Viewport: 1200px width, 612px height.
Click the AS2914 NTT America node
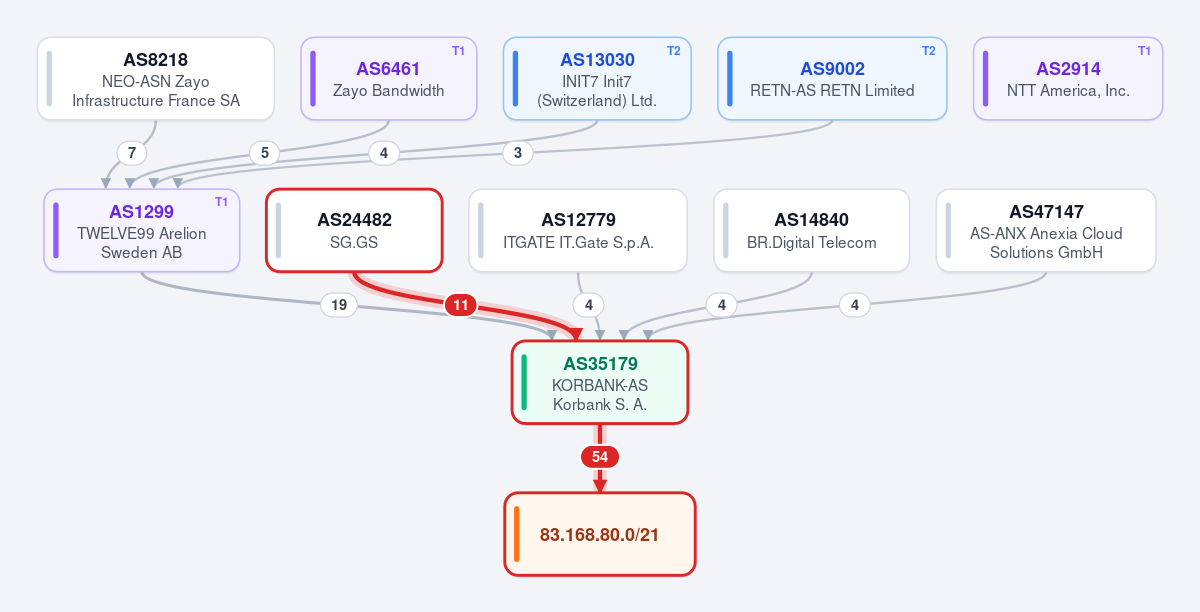[1068, 79]
